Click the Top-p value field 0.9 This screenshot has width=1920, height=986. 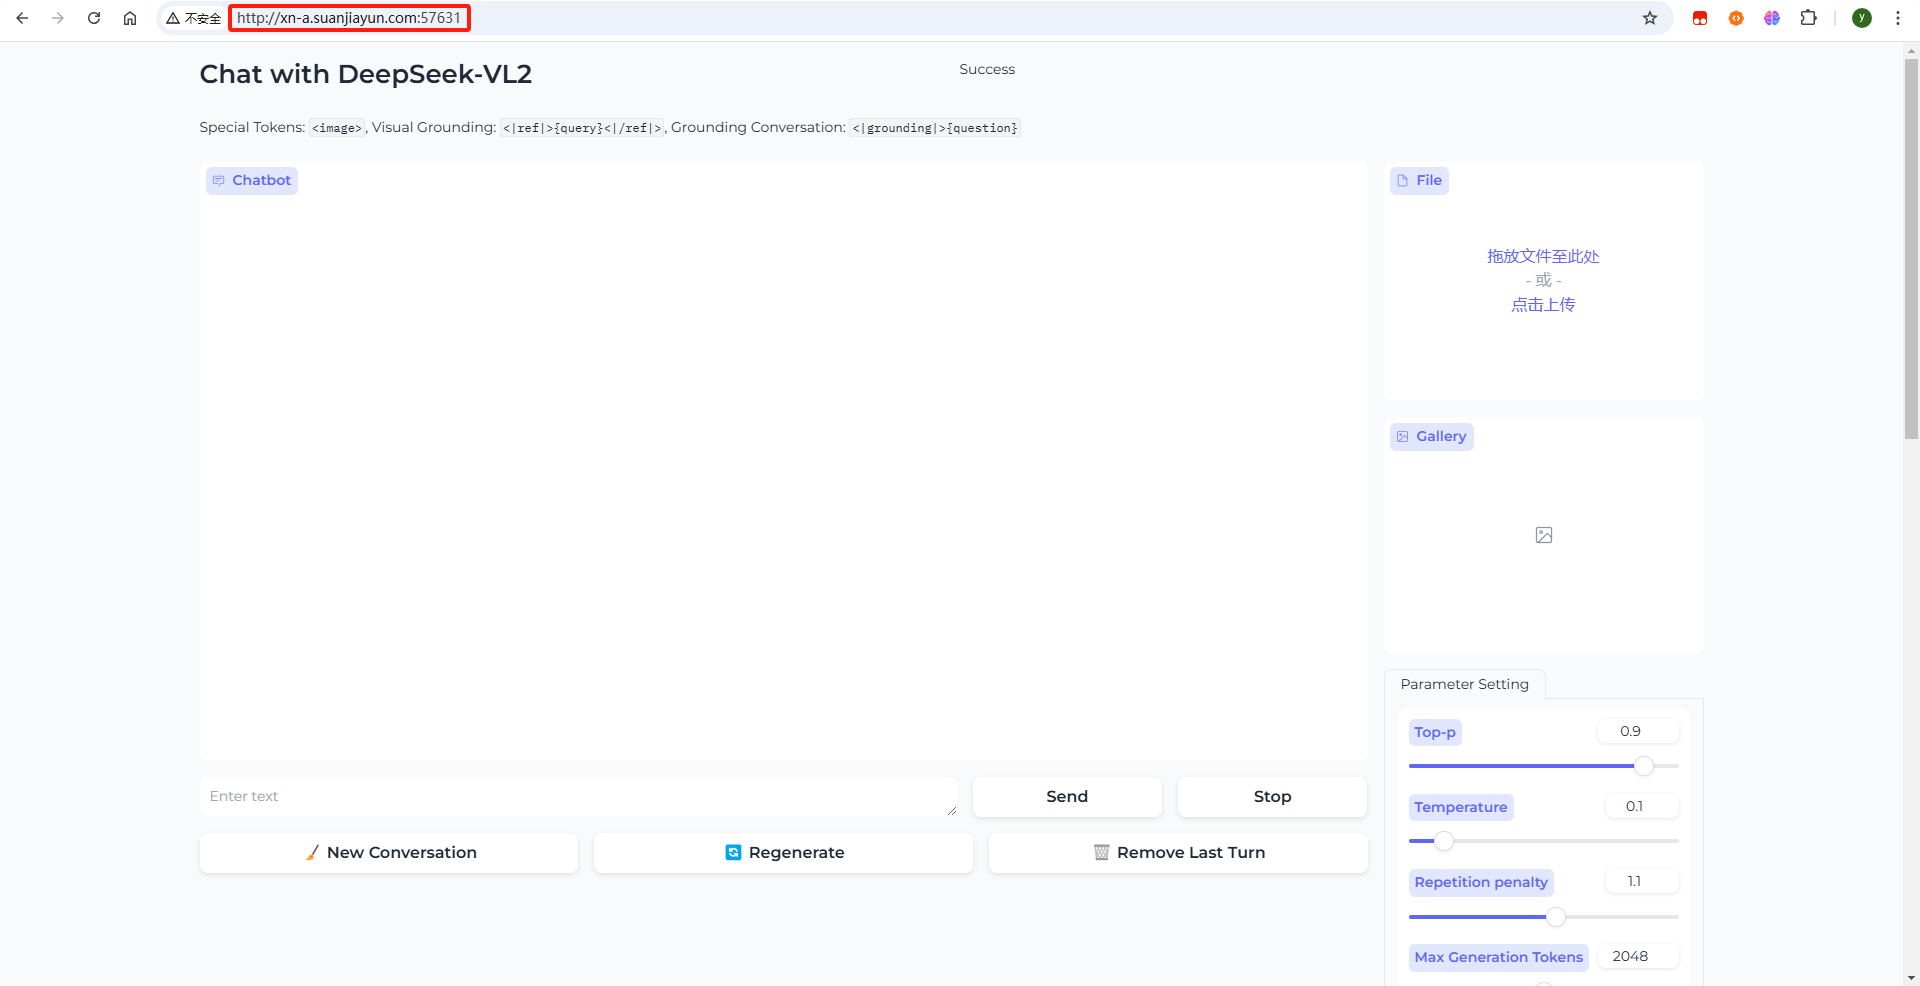pyautogui.click(x=1637, y=731)
